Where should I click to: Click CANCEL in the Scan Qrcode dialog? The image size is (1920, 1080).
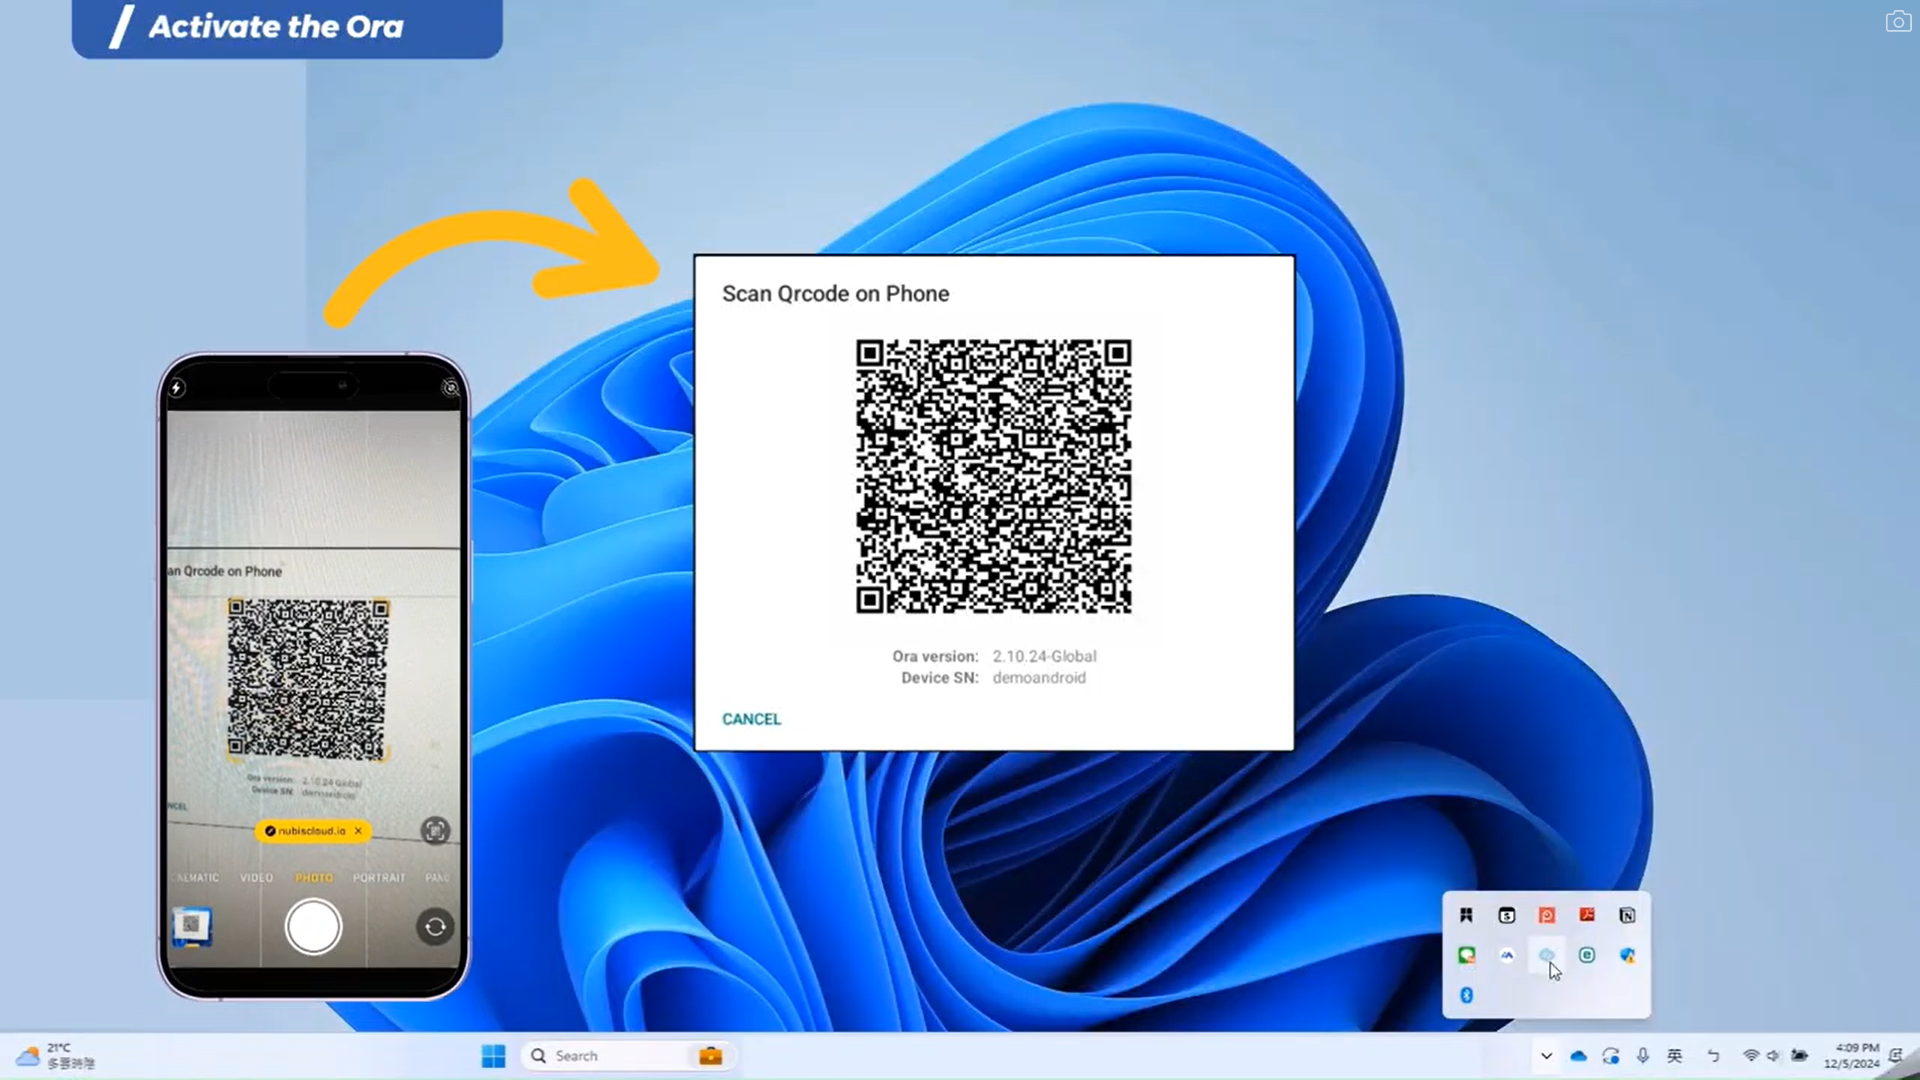(x=751, y=719)
